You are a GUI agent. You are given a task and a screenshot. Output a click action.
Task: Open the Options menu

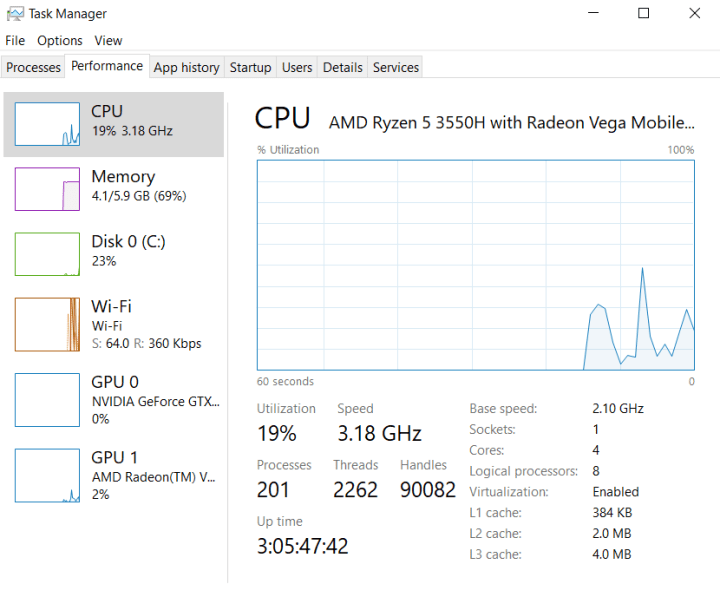[x=60, y=40]
